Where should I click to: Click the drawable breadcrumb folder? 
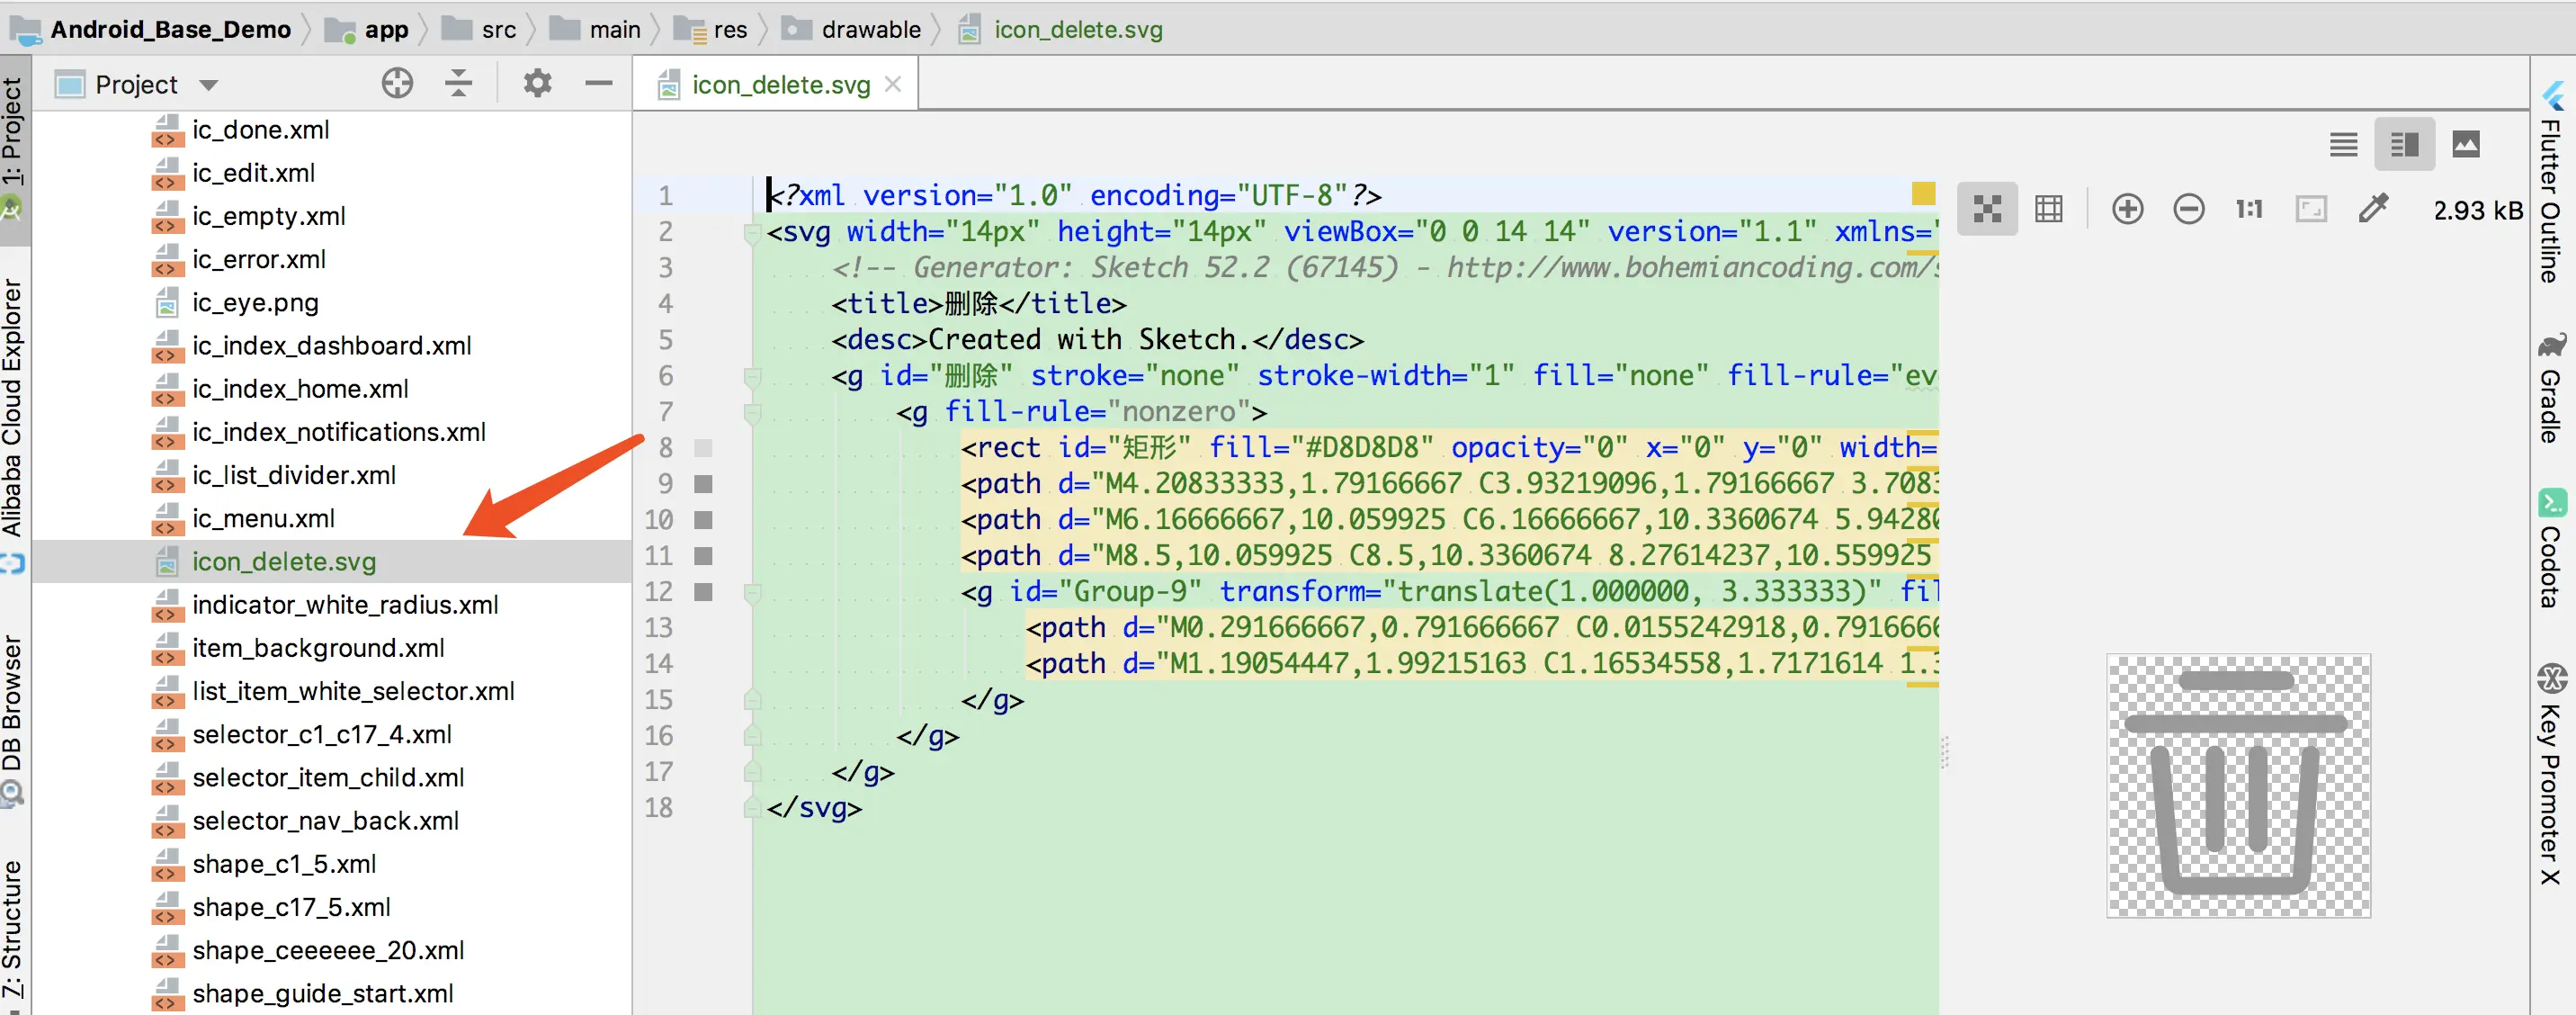click(x=869, y=29)
